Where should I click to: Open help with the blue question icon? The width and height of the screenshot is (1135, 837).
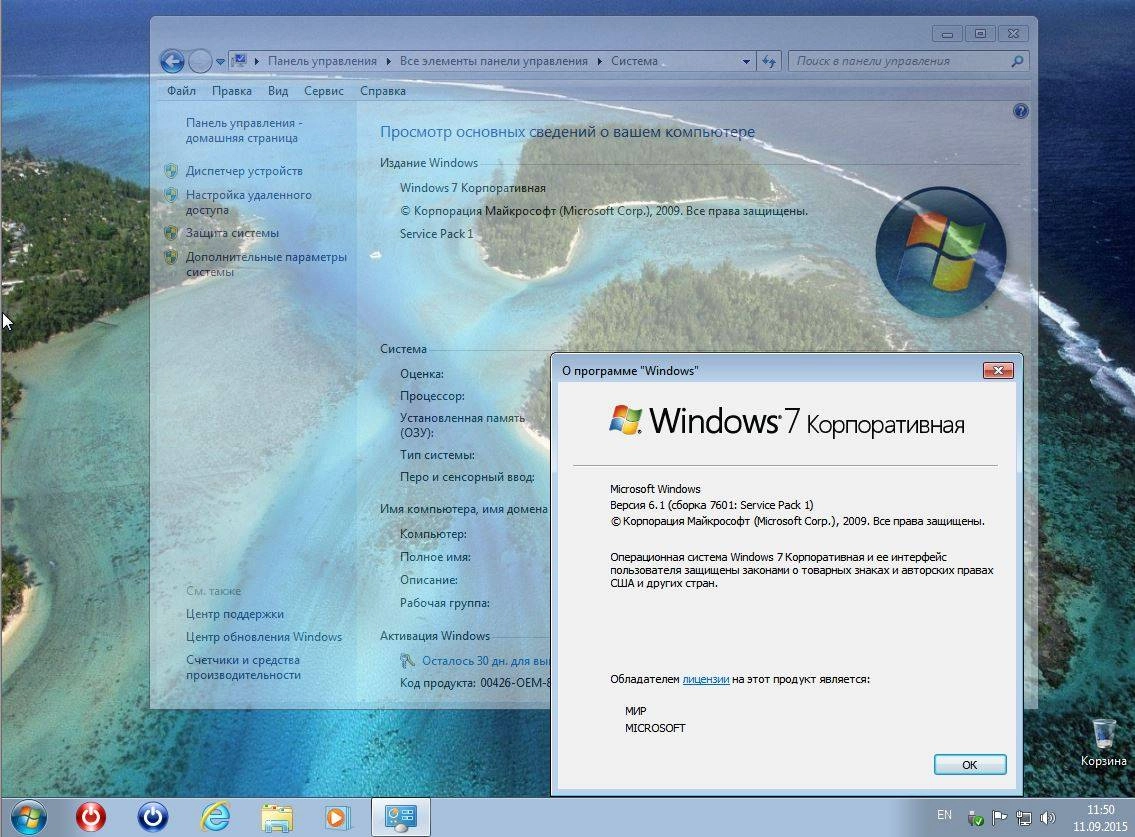[x=1021, y=112]
